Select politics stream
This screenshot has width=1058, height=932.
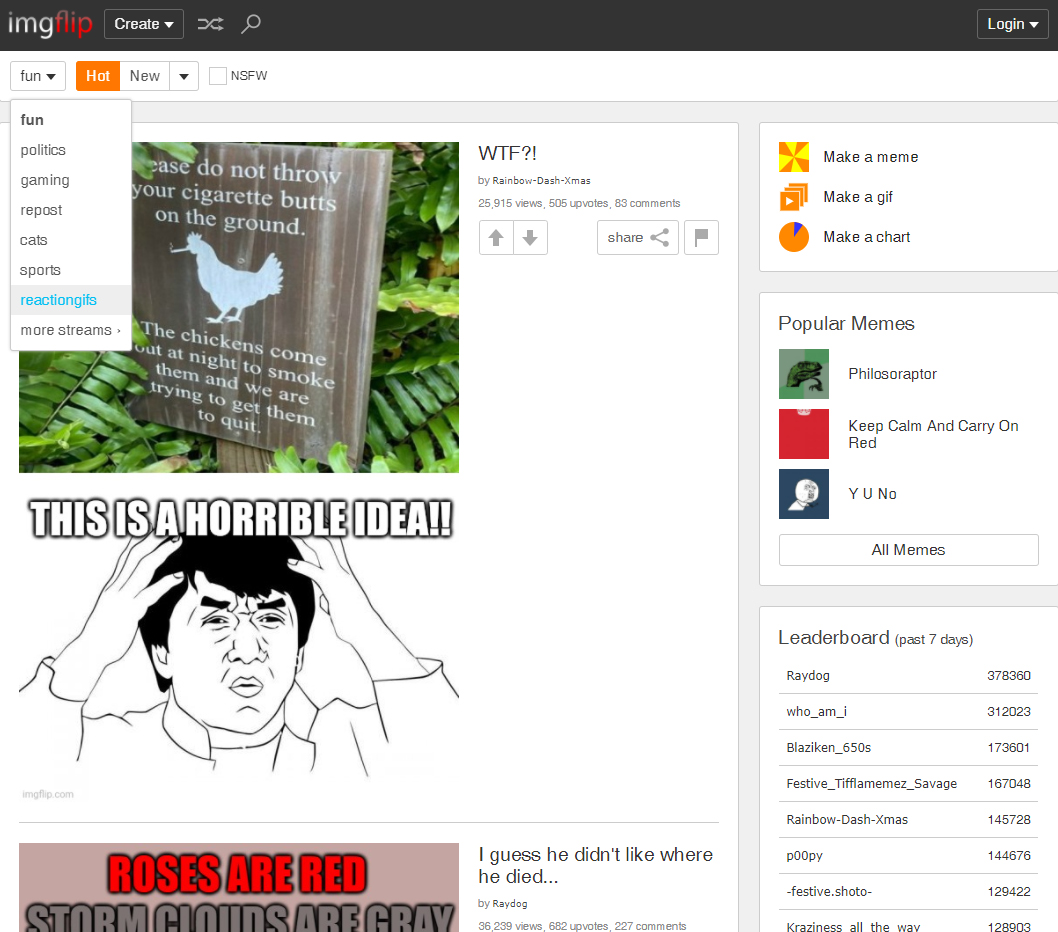(71, 150)
